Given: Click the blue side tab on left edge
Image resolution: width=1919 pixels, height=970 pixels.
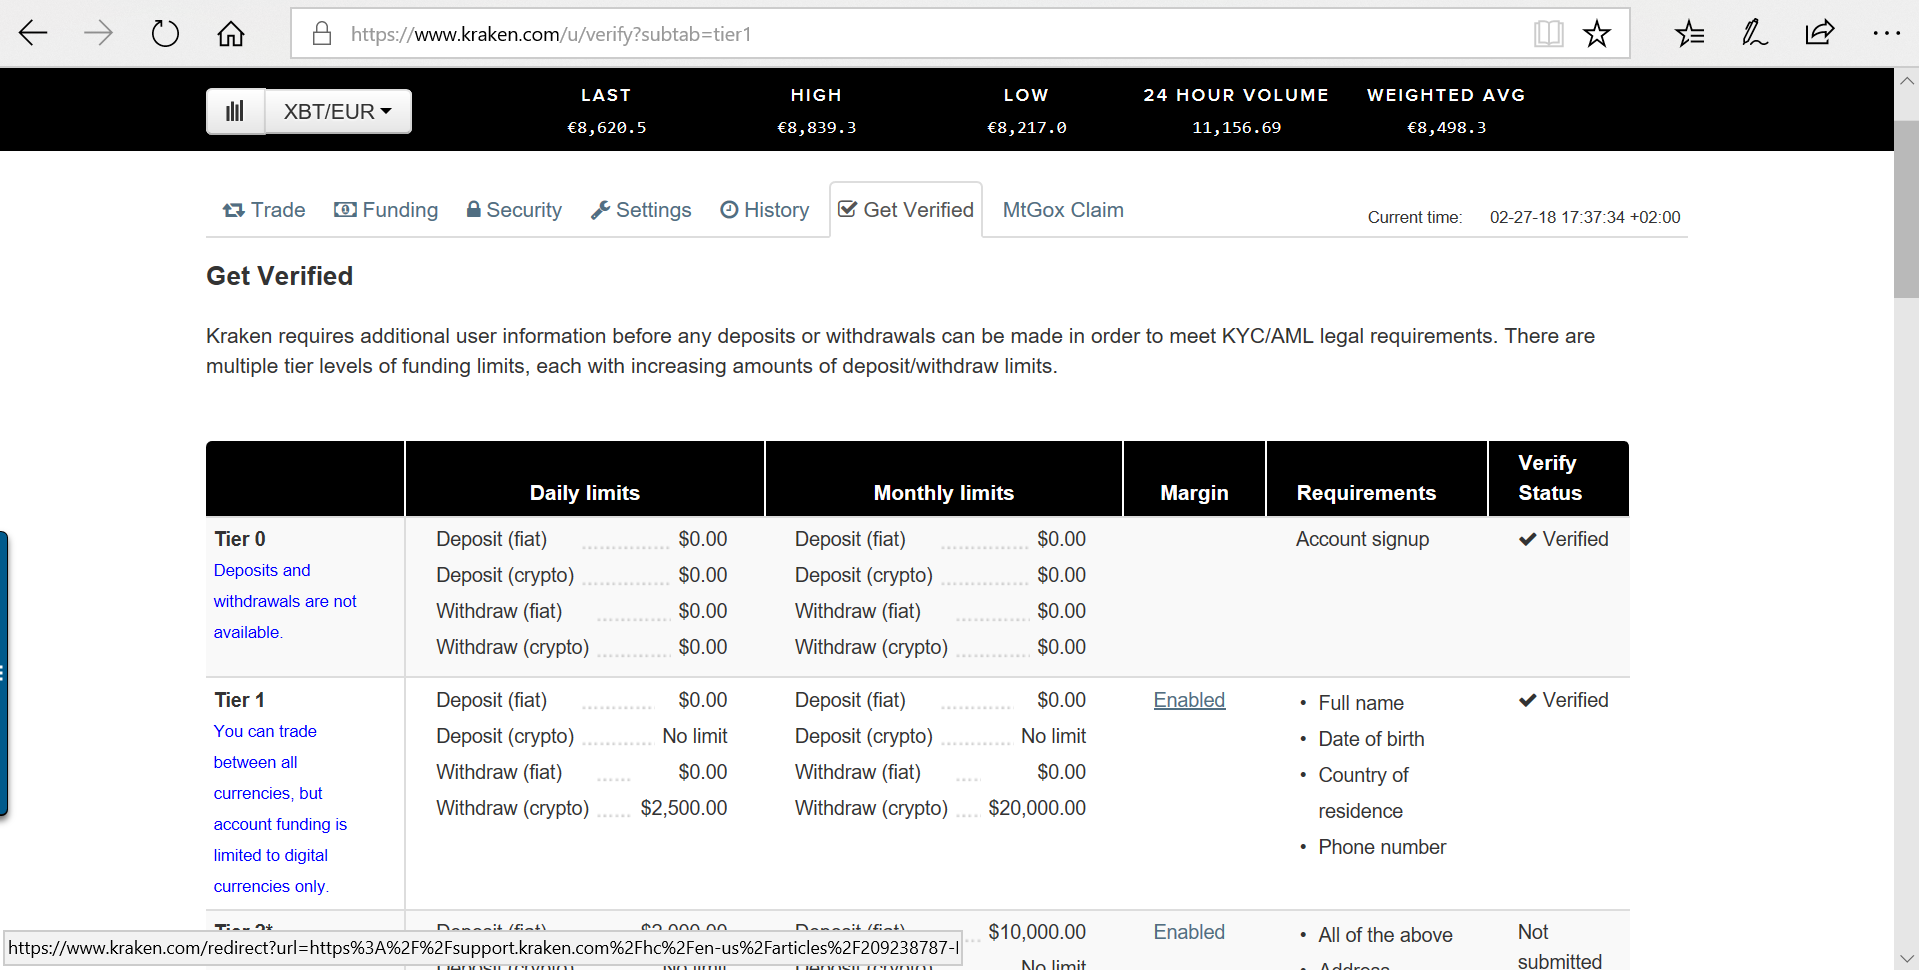Looking at the screenshot, I should 4,673.
